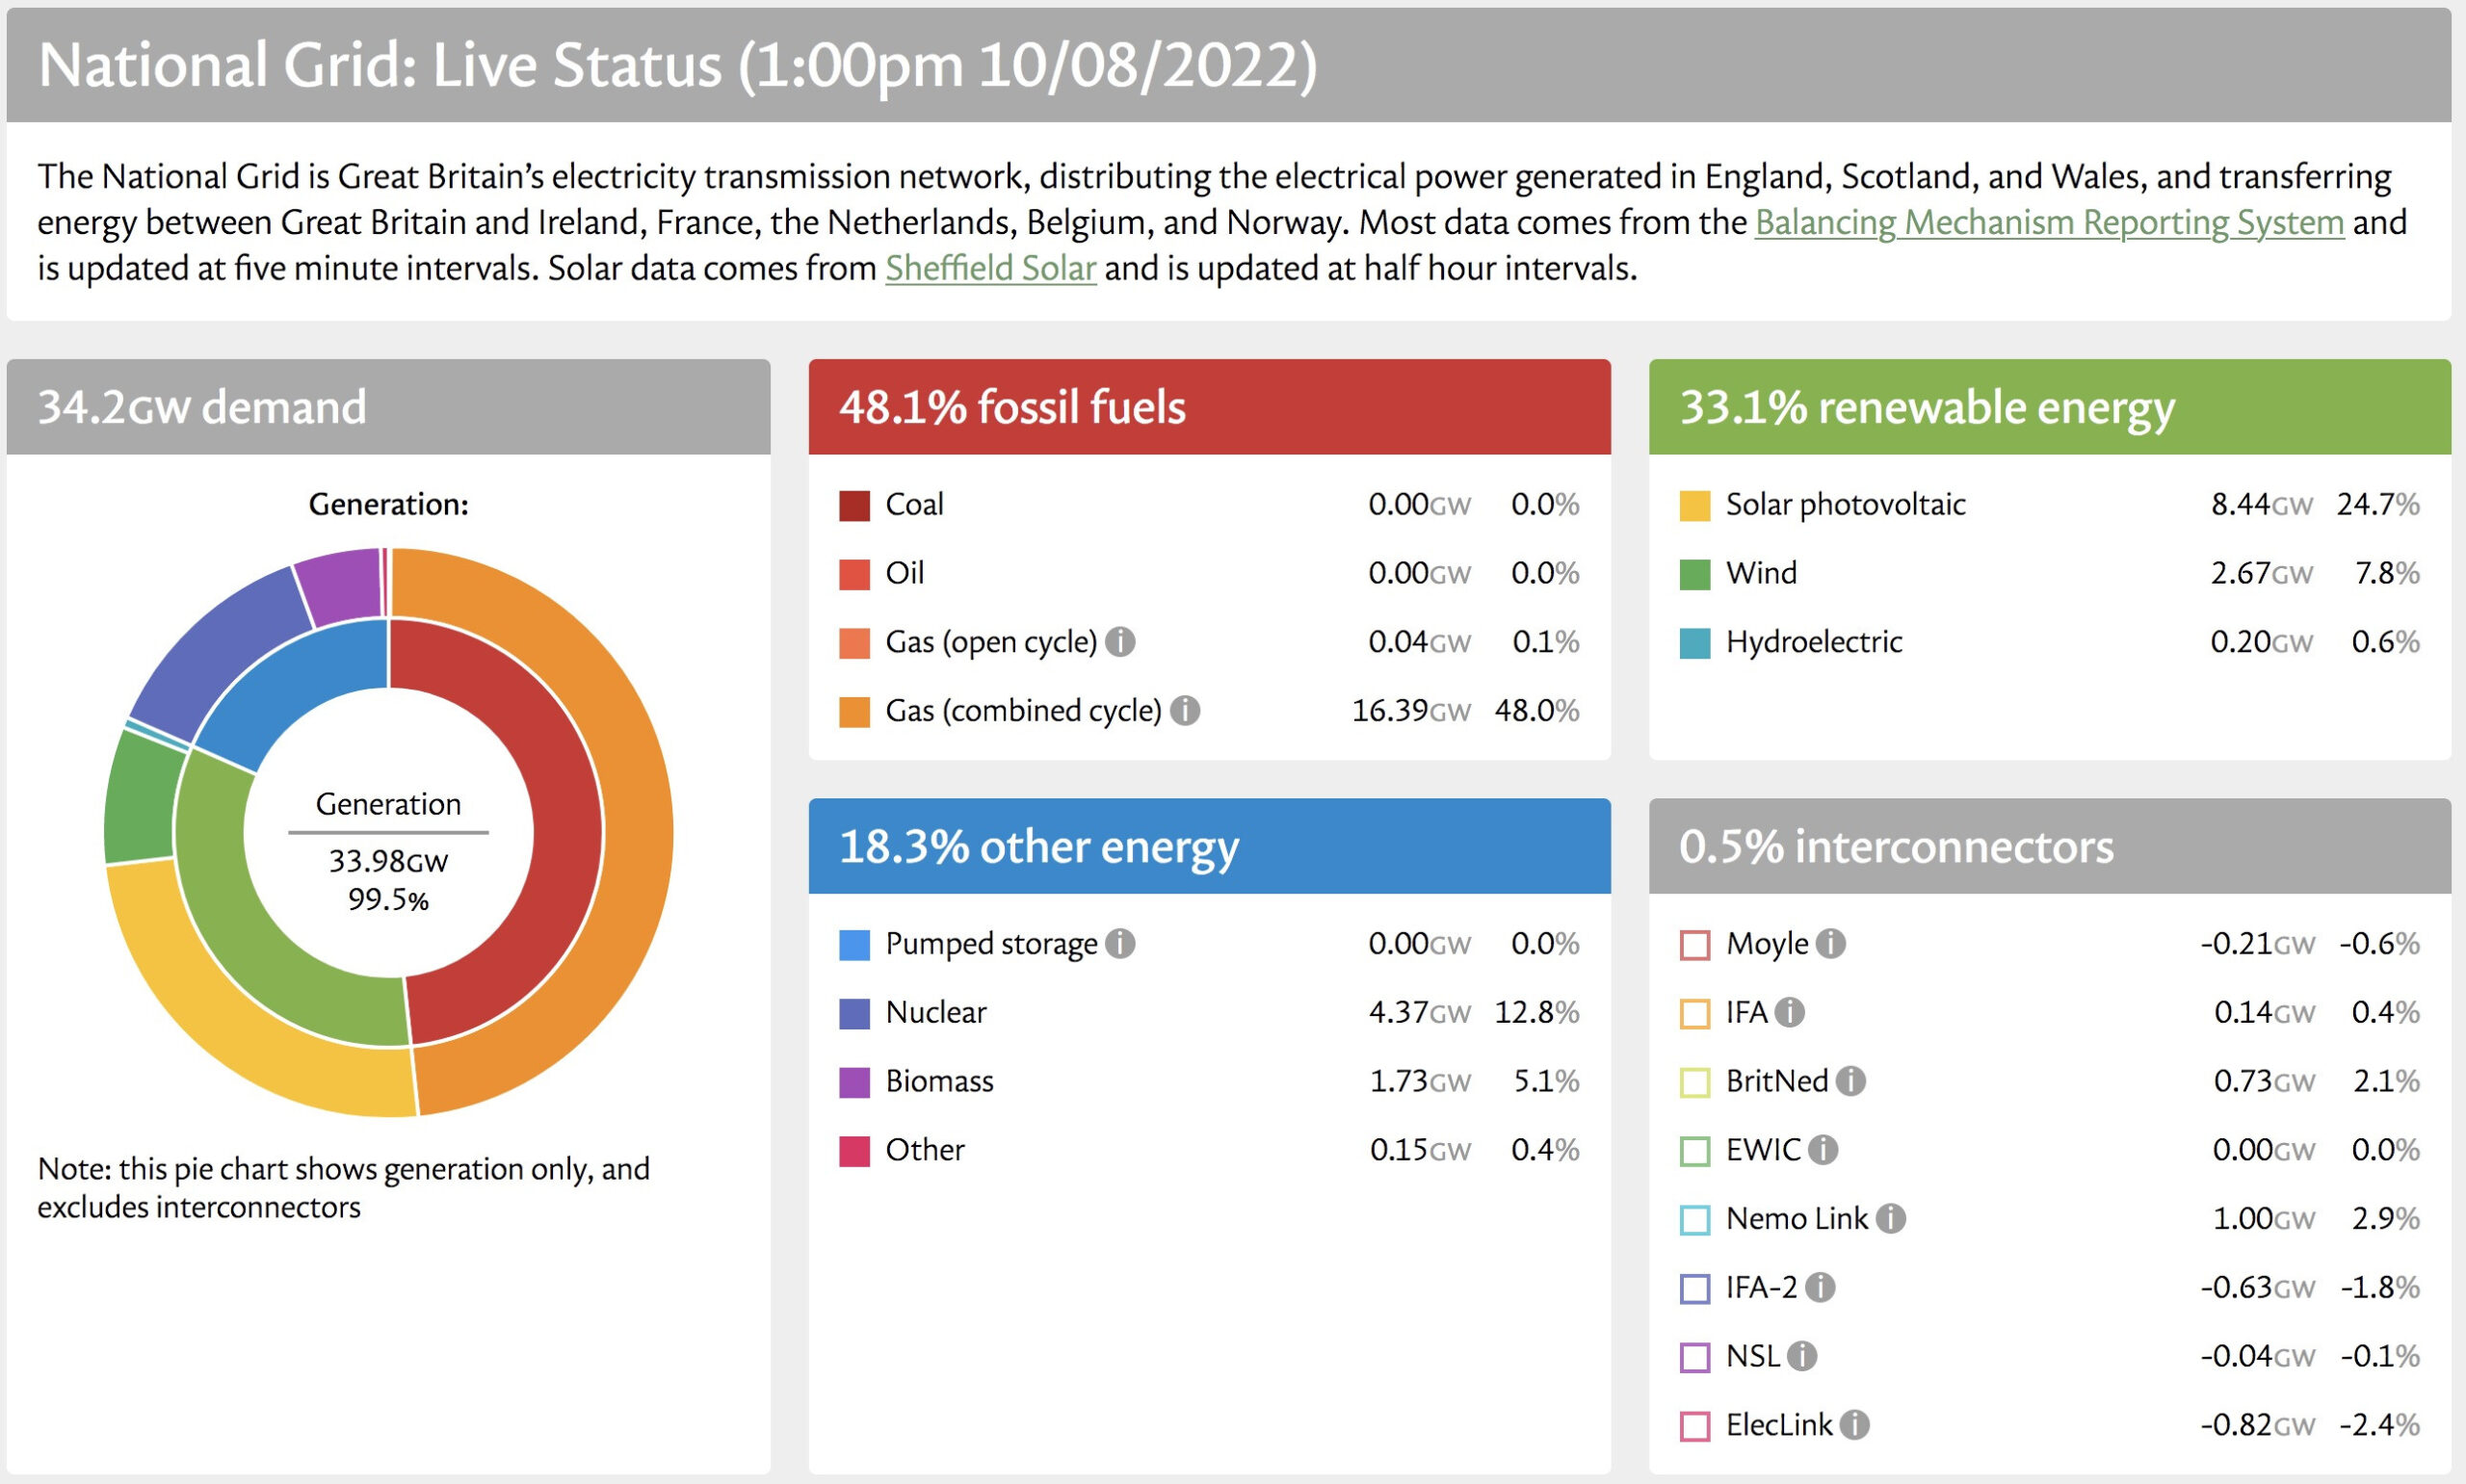The image size is (2466, 1484).
Task: Click the NSL info icon
Action: pos(1801,1356)
